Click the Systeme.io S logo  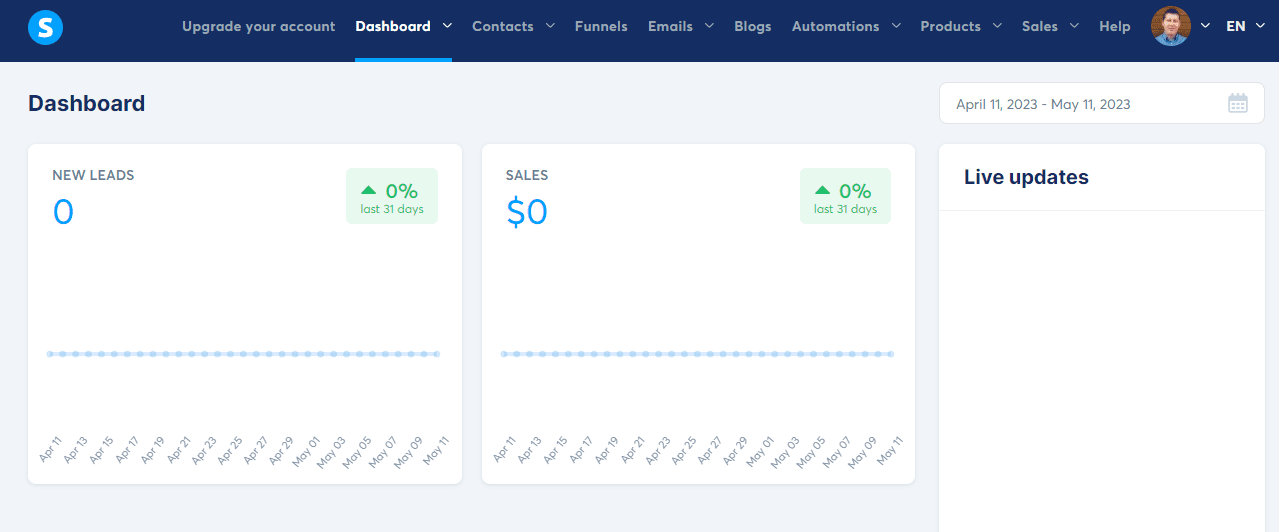tap(46, 26)
